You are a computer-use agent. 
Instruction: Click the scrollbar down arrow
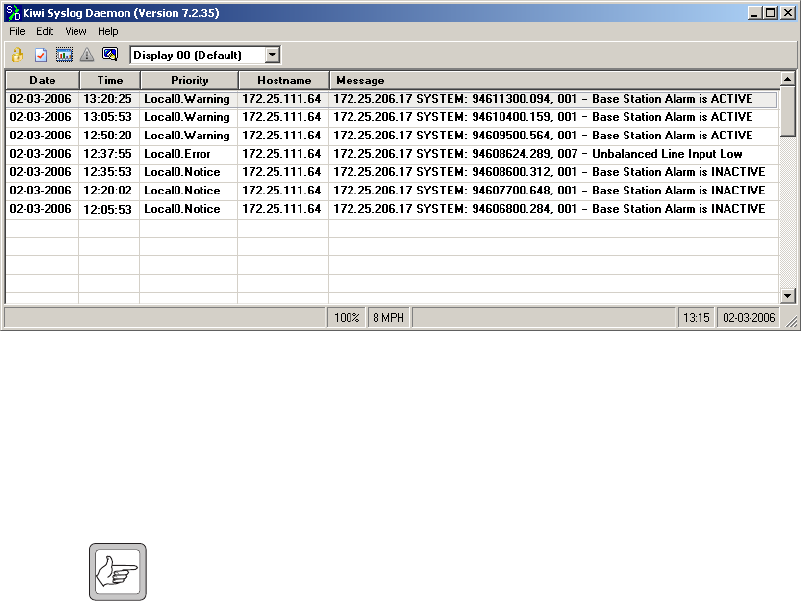coord(788,295)
